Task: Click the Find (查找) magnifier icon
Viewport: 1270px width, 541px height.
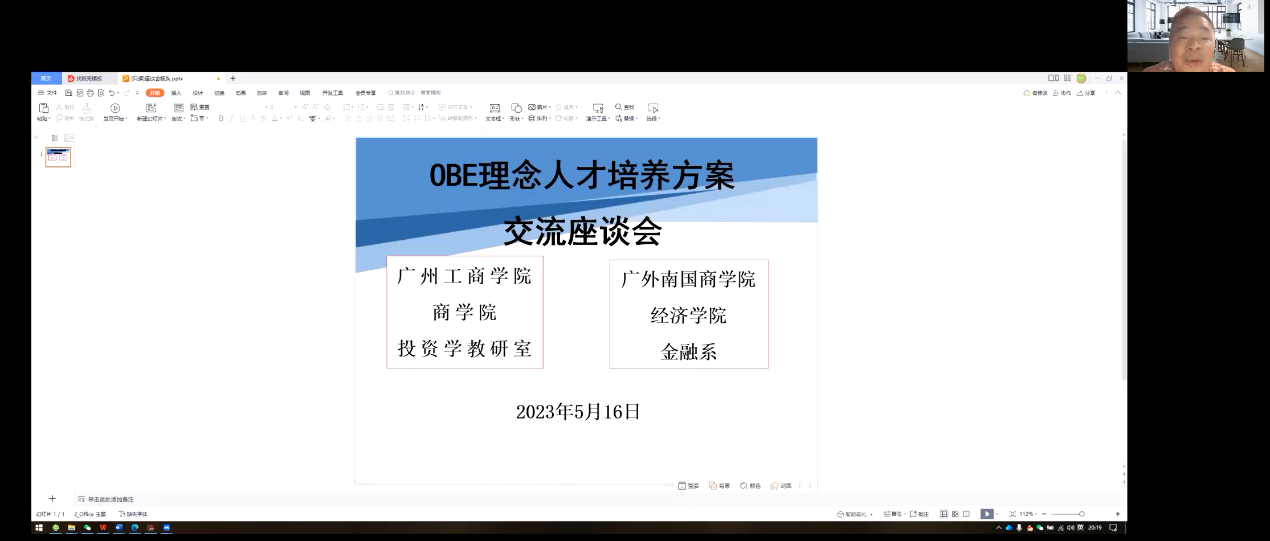Action: coord(619,107)
